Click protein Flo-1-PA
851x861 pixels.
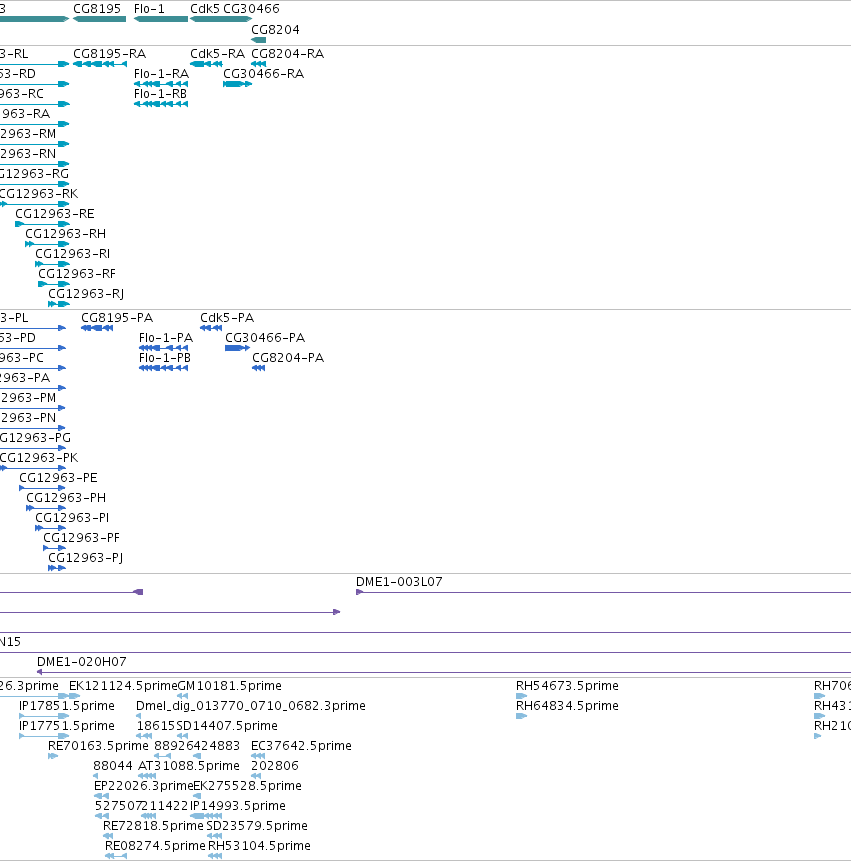[164, 348]
